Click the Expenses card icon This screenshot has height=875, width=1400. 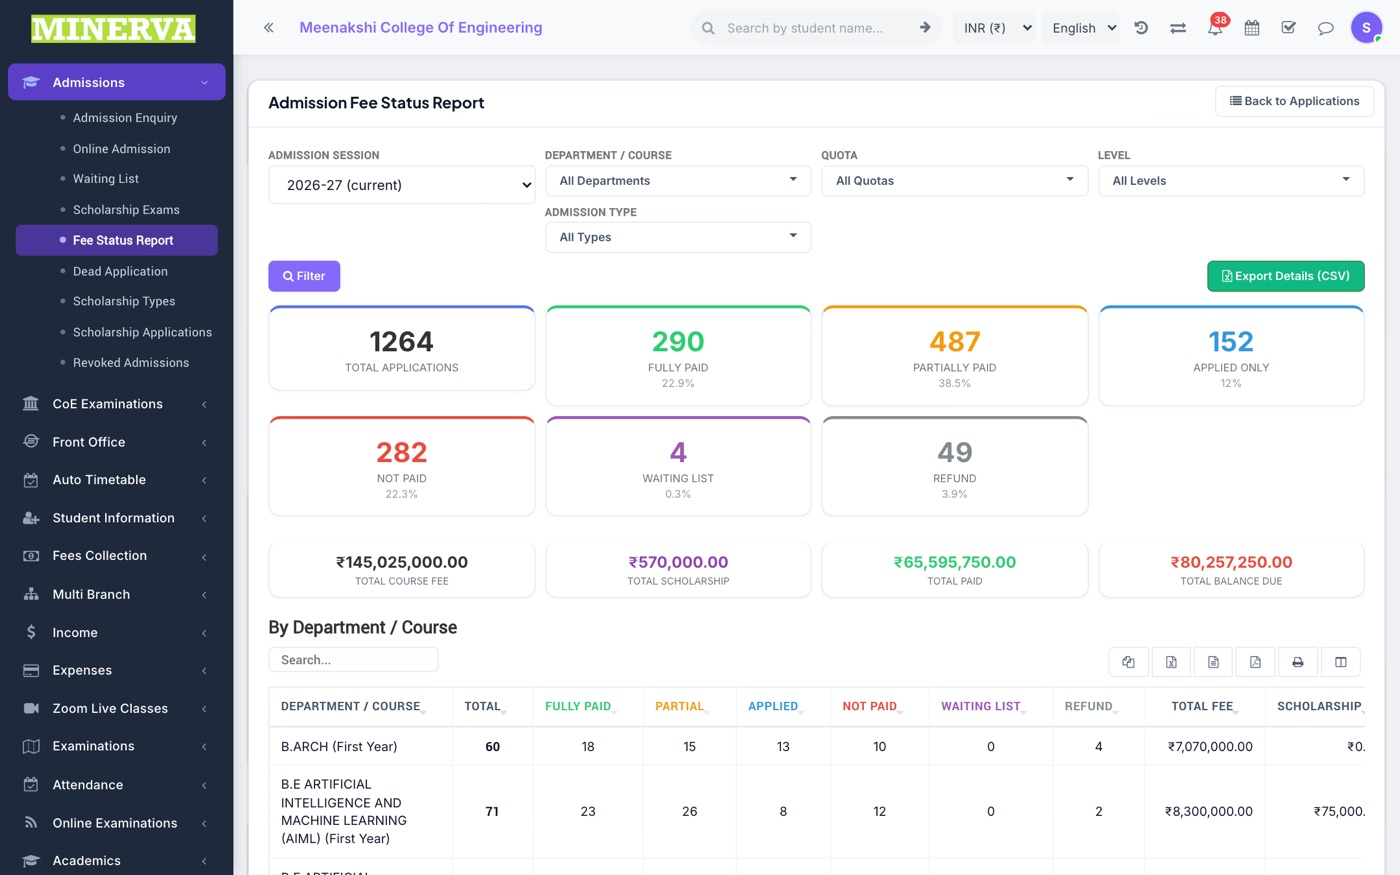[31, 671]
